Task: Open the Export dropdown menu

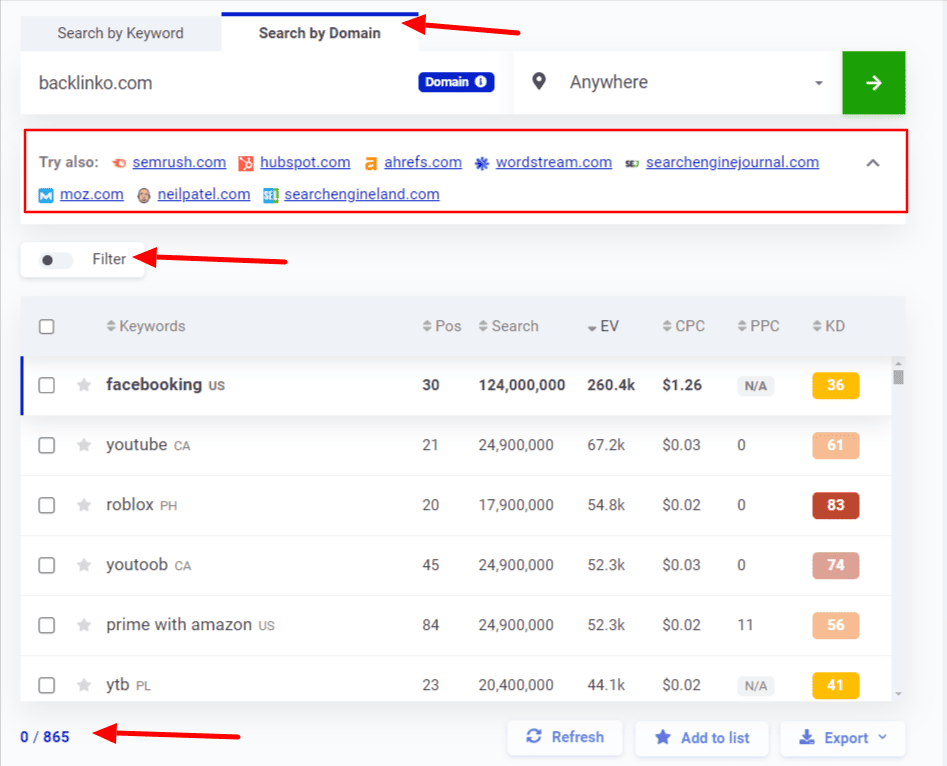Action: click(x=843, y=738)
